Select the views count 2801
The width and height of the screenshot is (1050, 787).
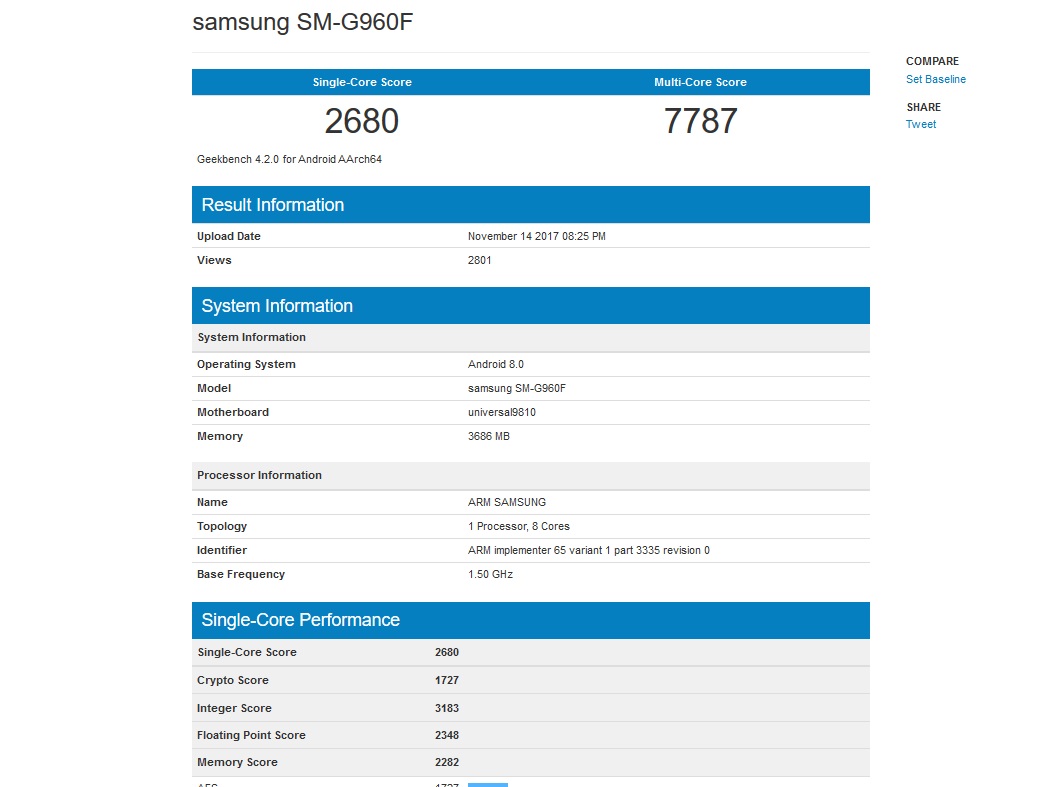point(479,261)
